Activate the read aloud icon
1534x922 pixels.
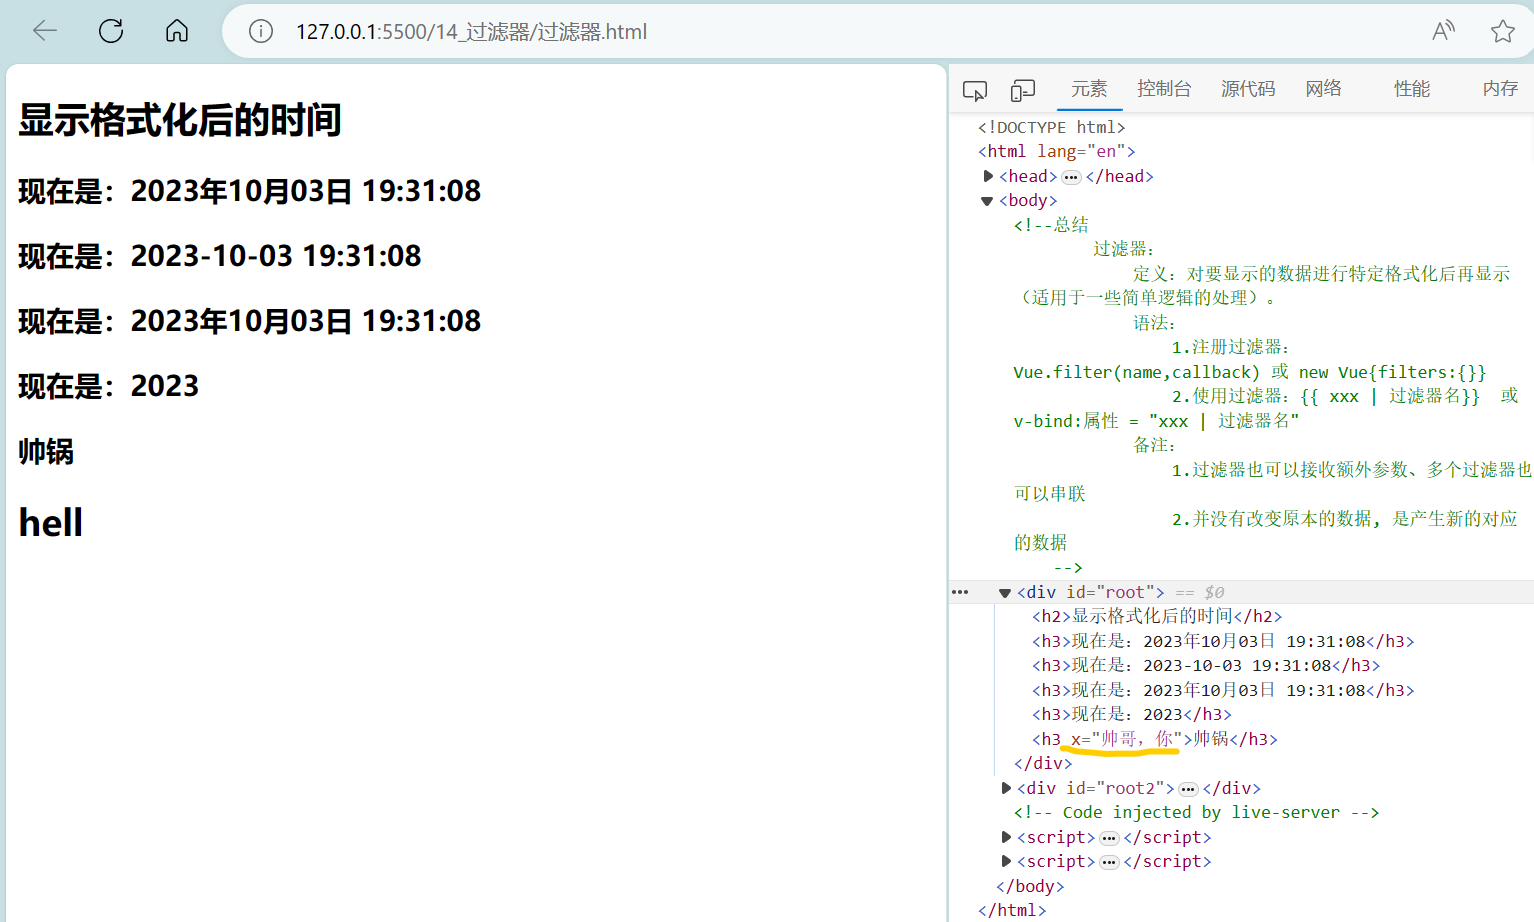coord(1443,31)
